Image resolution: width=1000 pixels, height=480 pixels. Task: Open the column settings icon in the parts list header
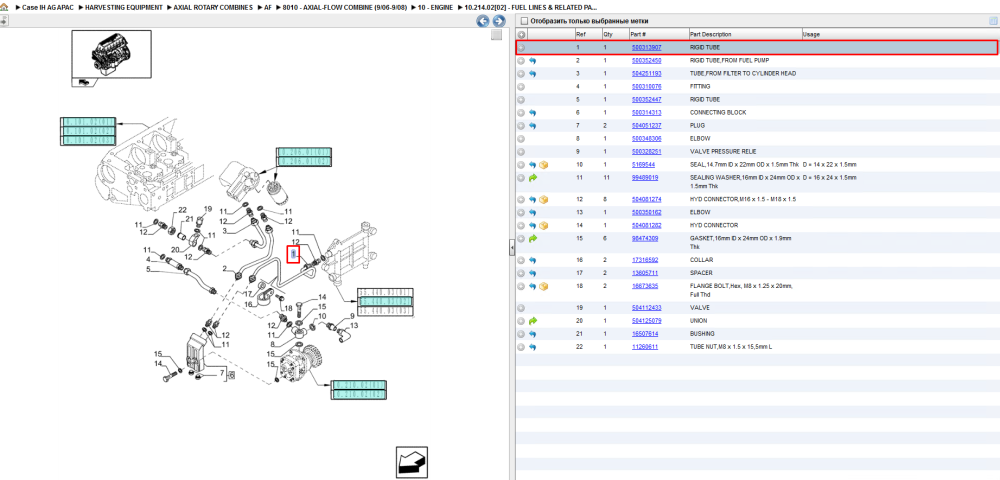click(992, 21)
